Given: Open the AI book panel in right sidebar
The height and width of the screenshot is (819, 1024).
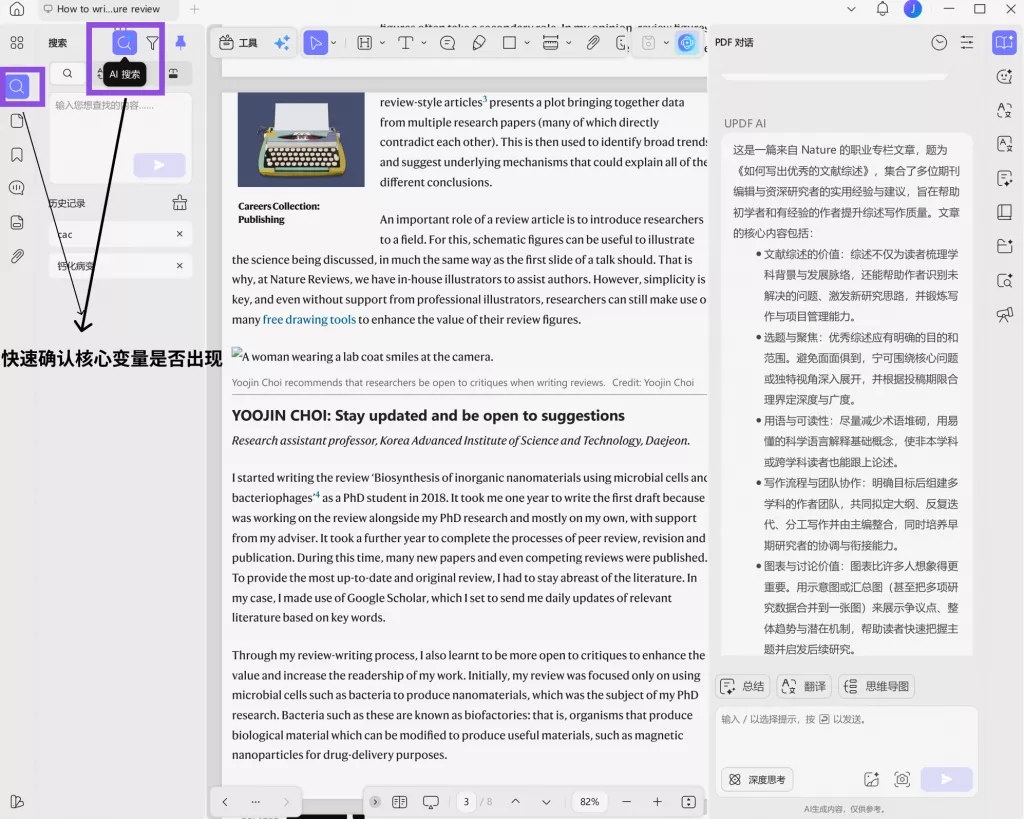Looking at the screenshot, I should click(x=1004, y=43).
